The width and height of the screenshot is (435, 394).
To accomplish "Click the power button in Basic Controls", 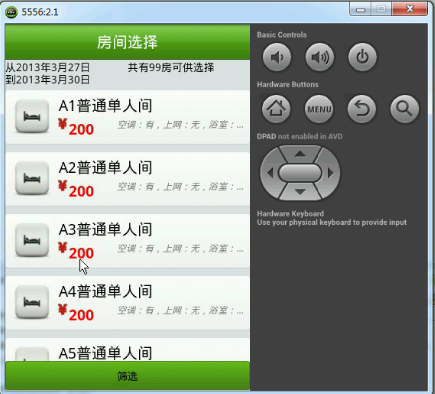I will click(x=362, y=57).
